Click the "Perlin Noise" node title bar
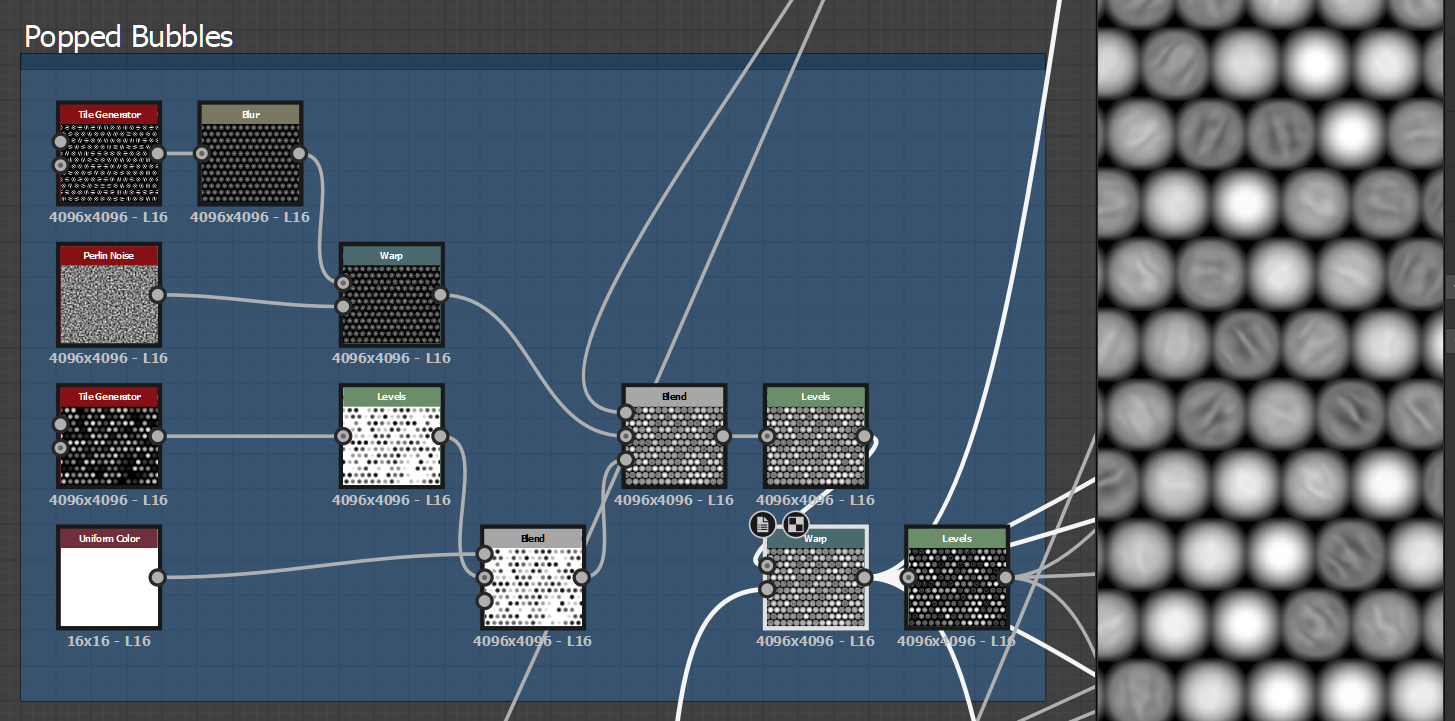The width and height of the screenshot is (1455, 721). (x=108, y=256)
